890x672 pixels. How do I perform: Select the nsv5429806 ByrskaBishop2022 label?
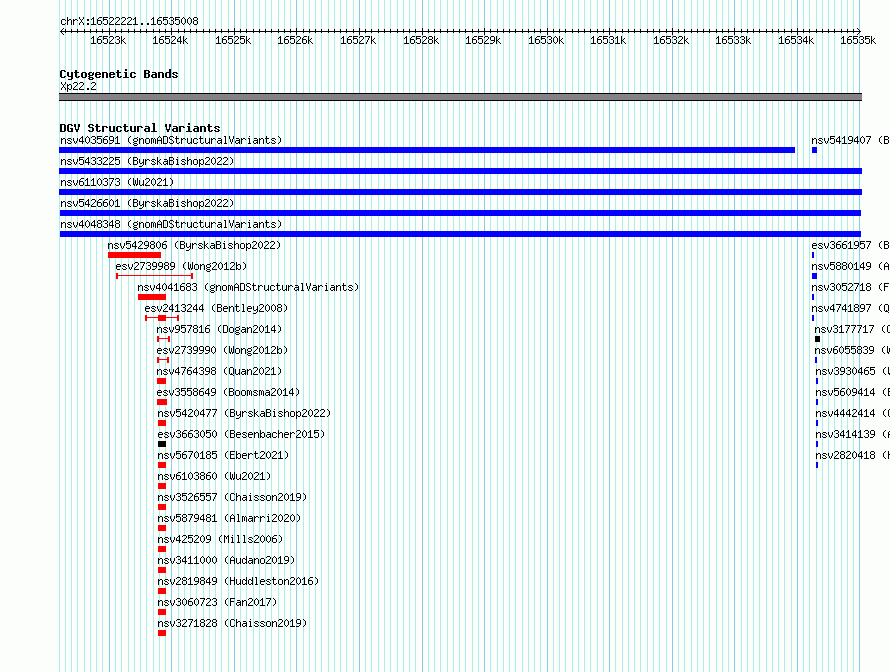click(x=194, y=245)
